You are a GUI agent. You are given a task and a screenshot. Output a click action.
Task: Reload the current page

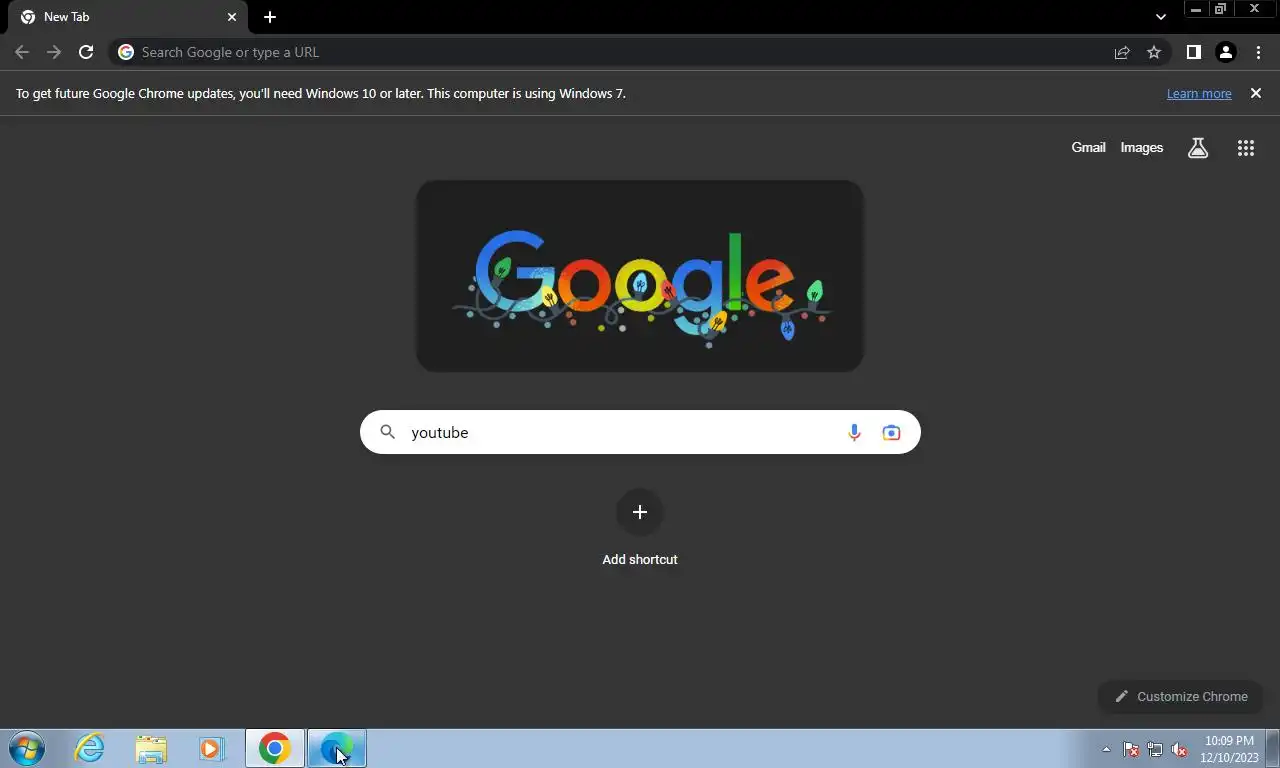pyautogui.click(x=86, y=52)
